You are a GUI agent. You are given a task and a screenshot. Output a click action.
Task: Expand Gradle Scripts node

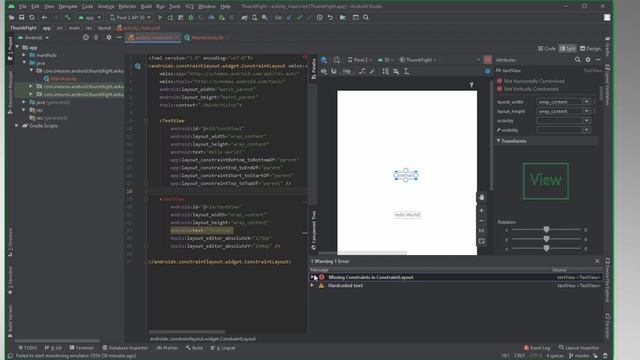coord(17,126)
